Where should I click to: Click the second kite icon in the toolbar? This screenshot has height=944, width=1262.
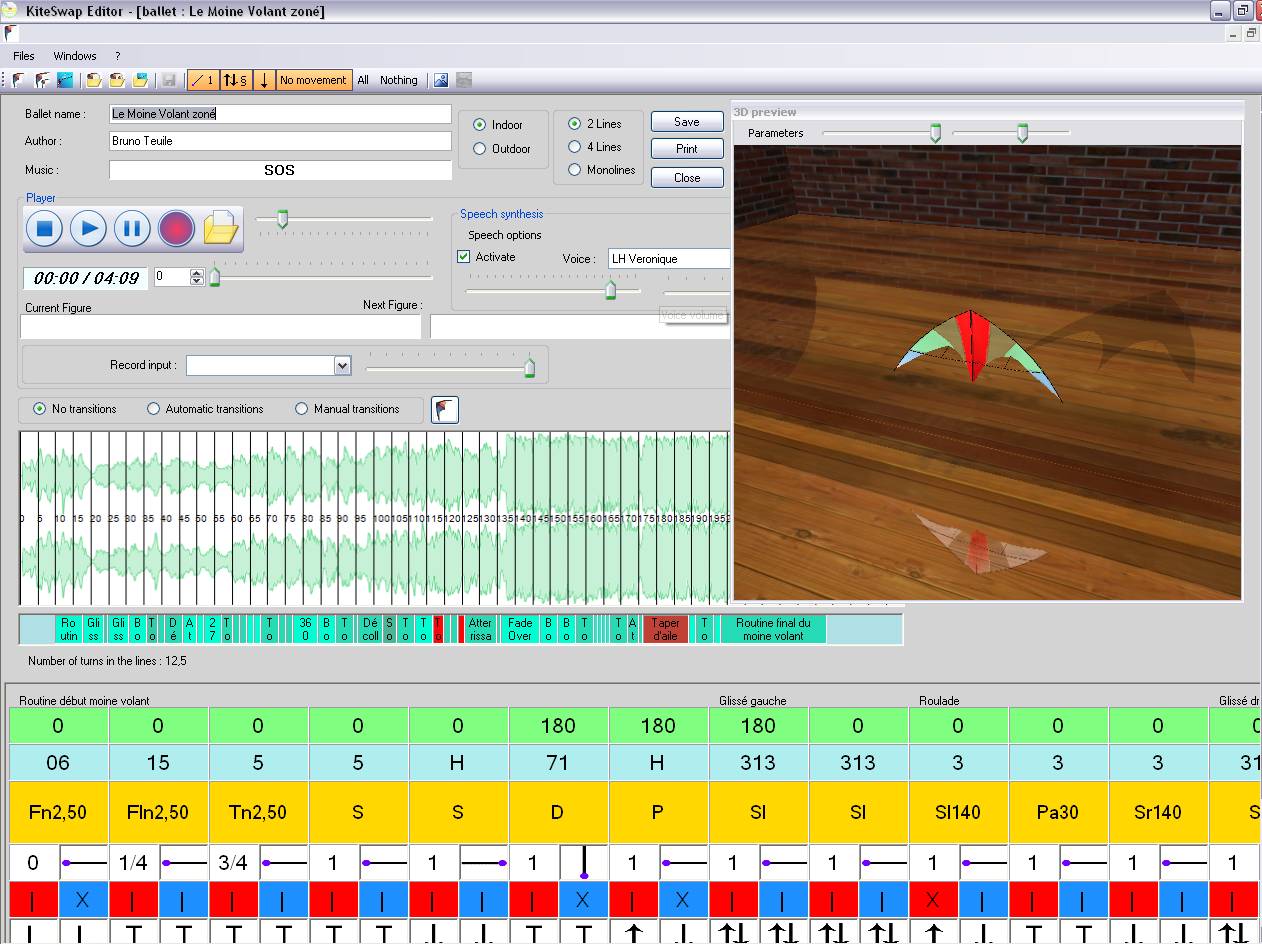pyautogui.click(x=42, y=80)
